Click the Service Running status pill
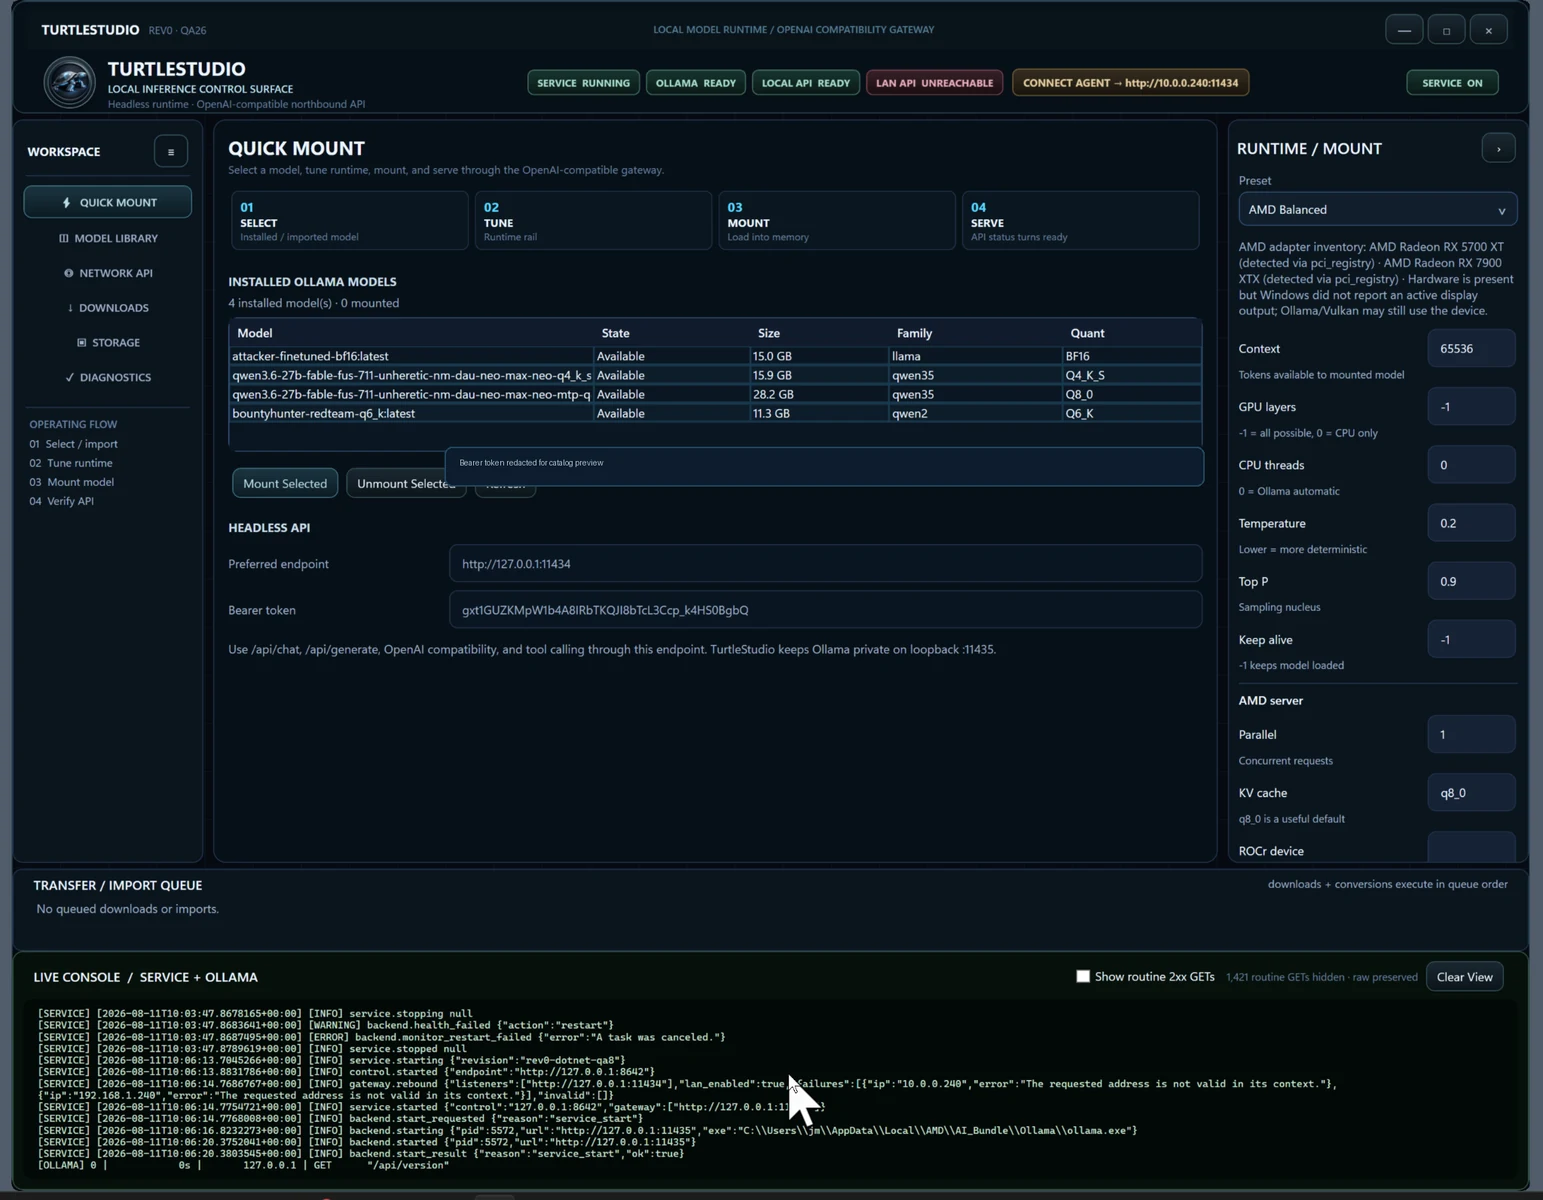This screenshot has width=1543, height=1200. [583, 83]
